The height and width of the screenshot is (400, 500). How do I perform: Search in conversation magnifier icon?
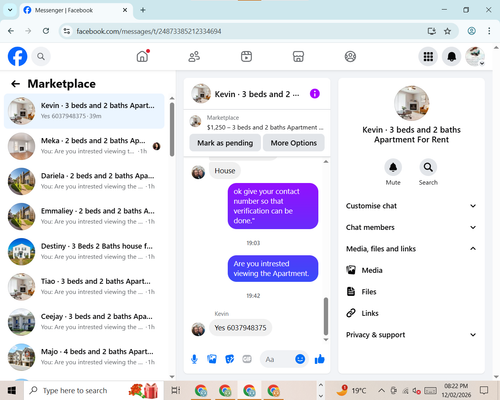tap(428, 167)
